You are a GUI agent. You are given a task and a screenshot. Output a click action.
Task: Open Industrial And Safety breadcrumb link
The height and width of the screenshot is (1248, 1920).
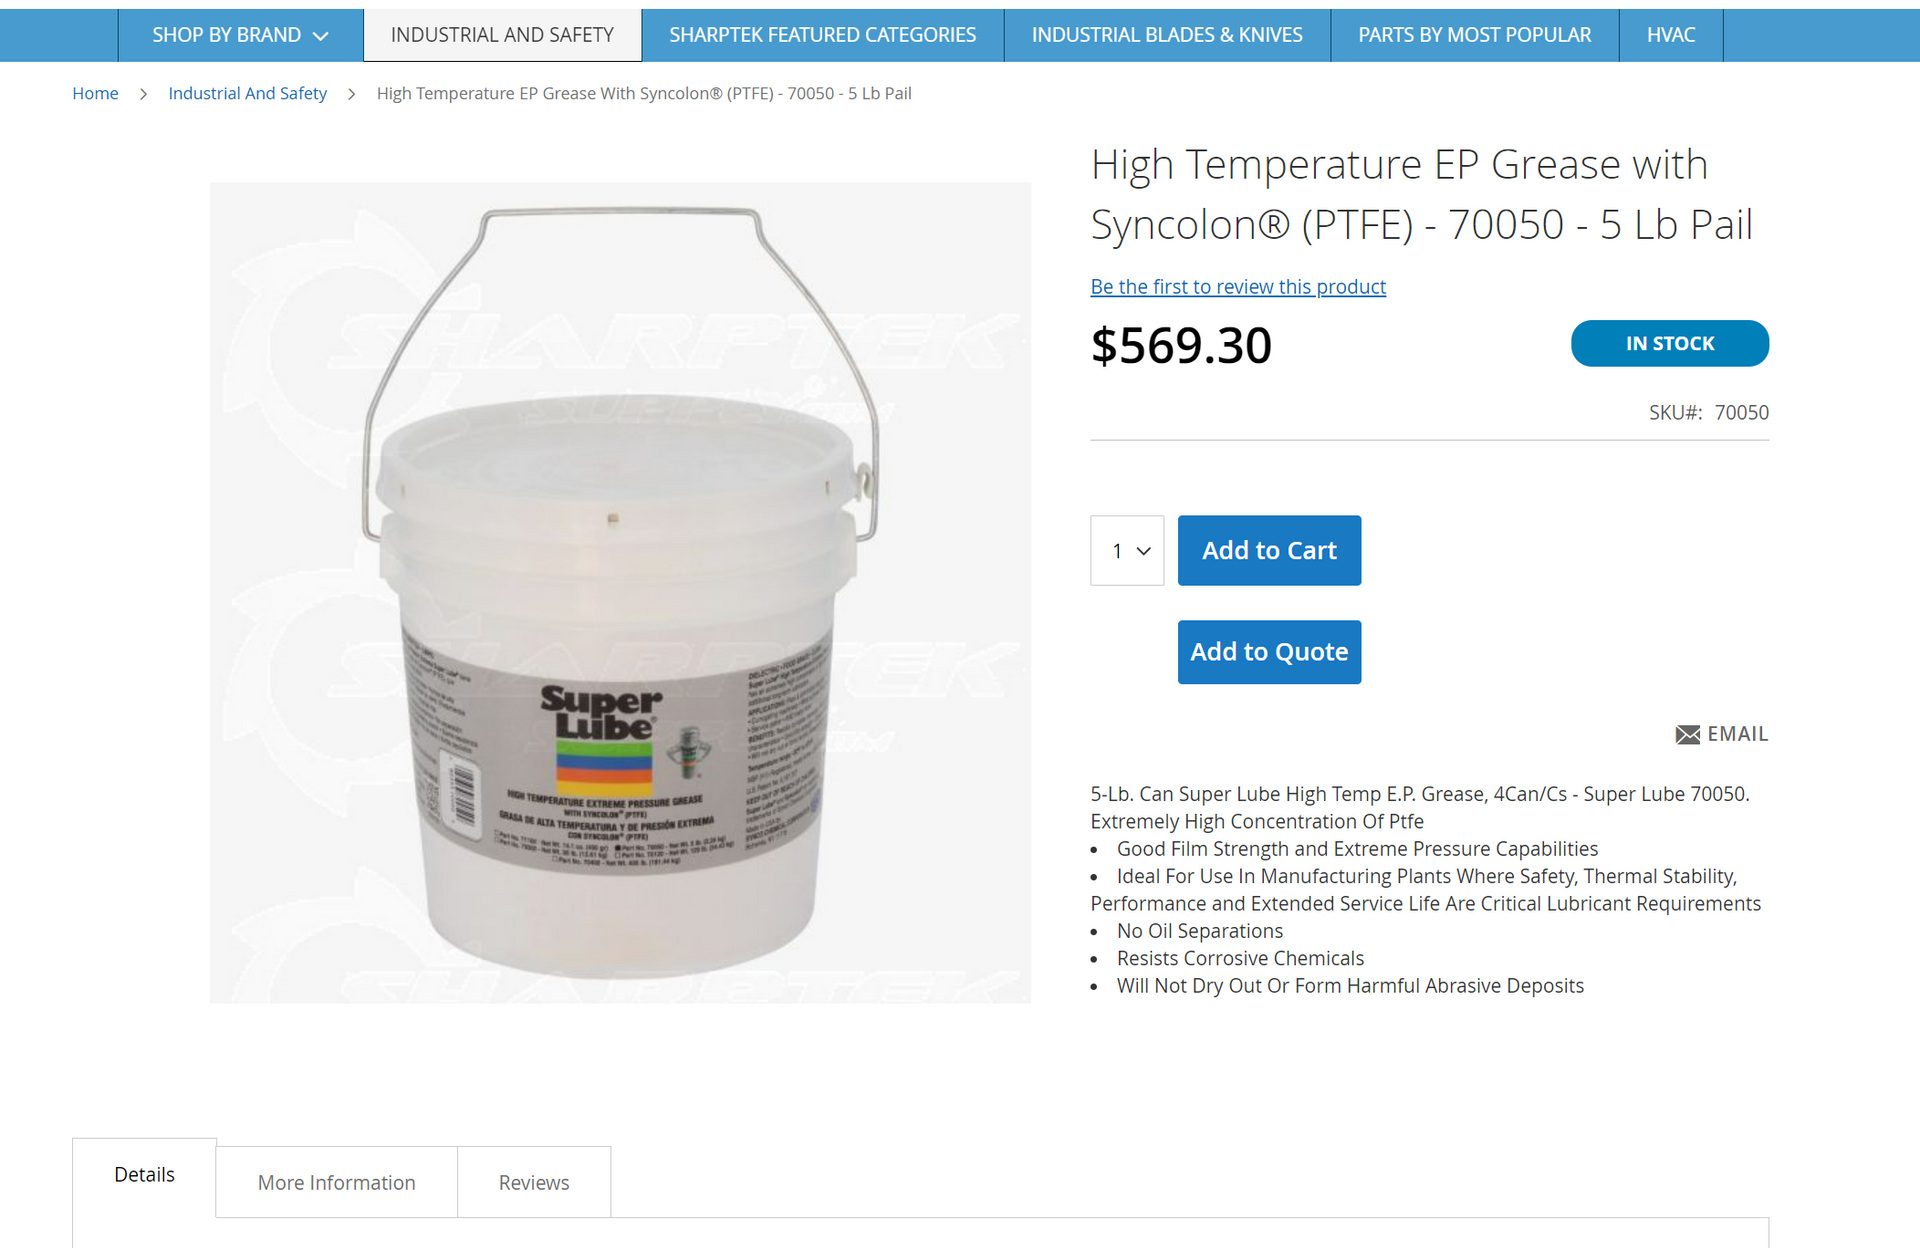point(247,93)
